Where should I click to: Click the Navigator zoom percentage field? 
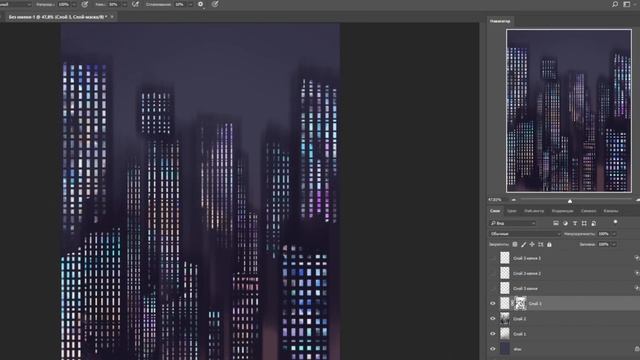pos(495,200)
